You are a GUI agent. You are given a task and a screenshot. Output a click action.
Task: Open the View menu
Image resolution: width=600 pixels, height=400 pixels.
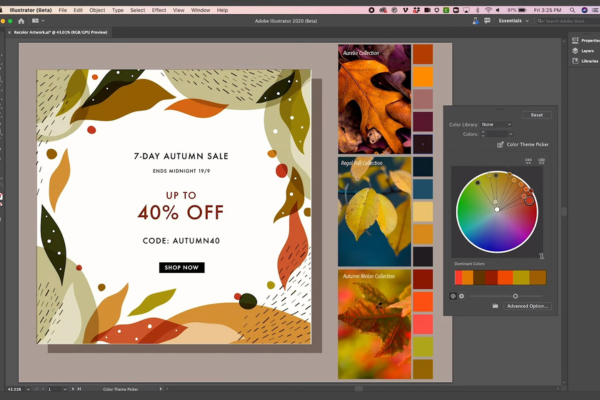tap(178, 10)
